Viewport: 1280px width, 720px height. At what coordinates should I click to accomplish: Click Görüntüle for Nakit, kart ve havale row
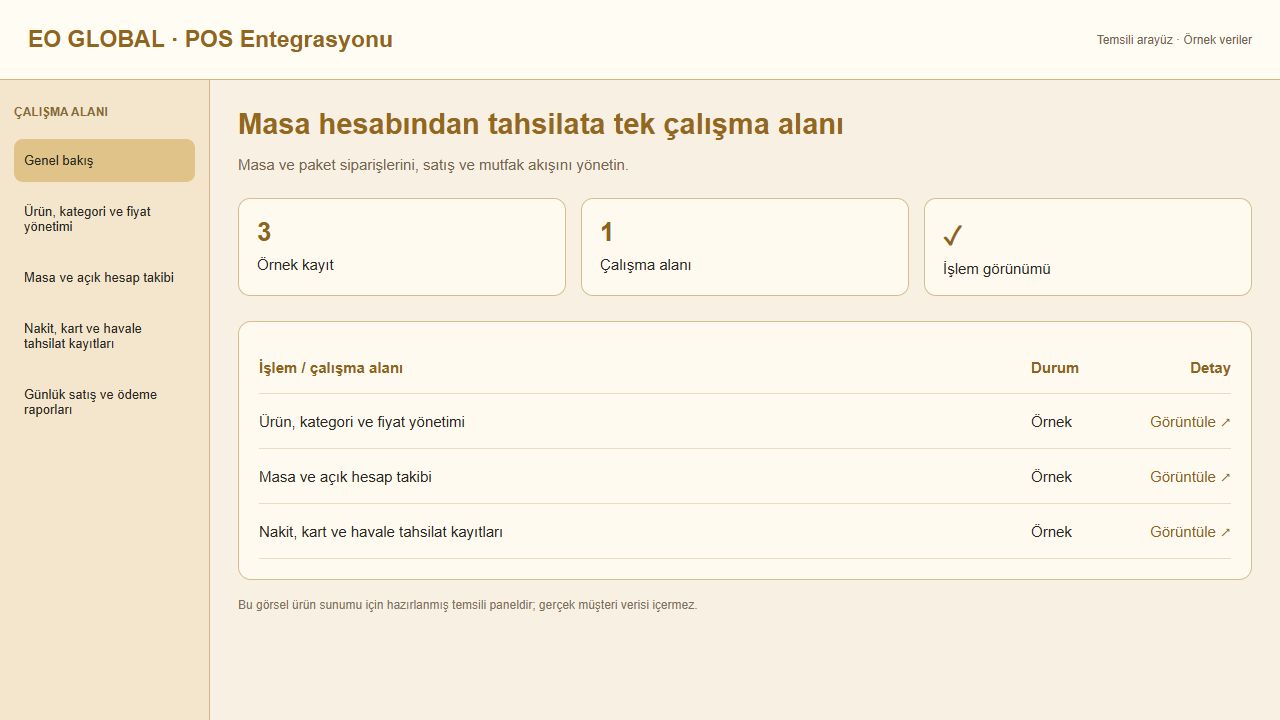click(1190, 532)
